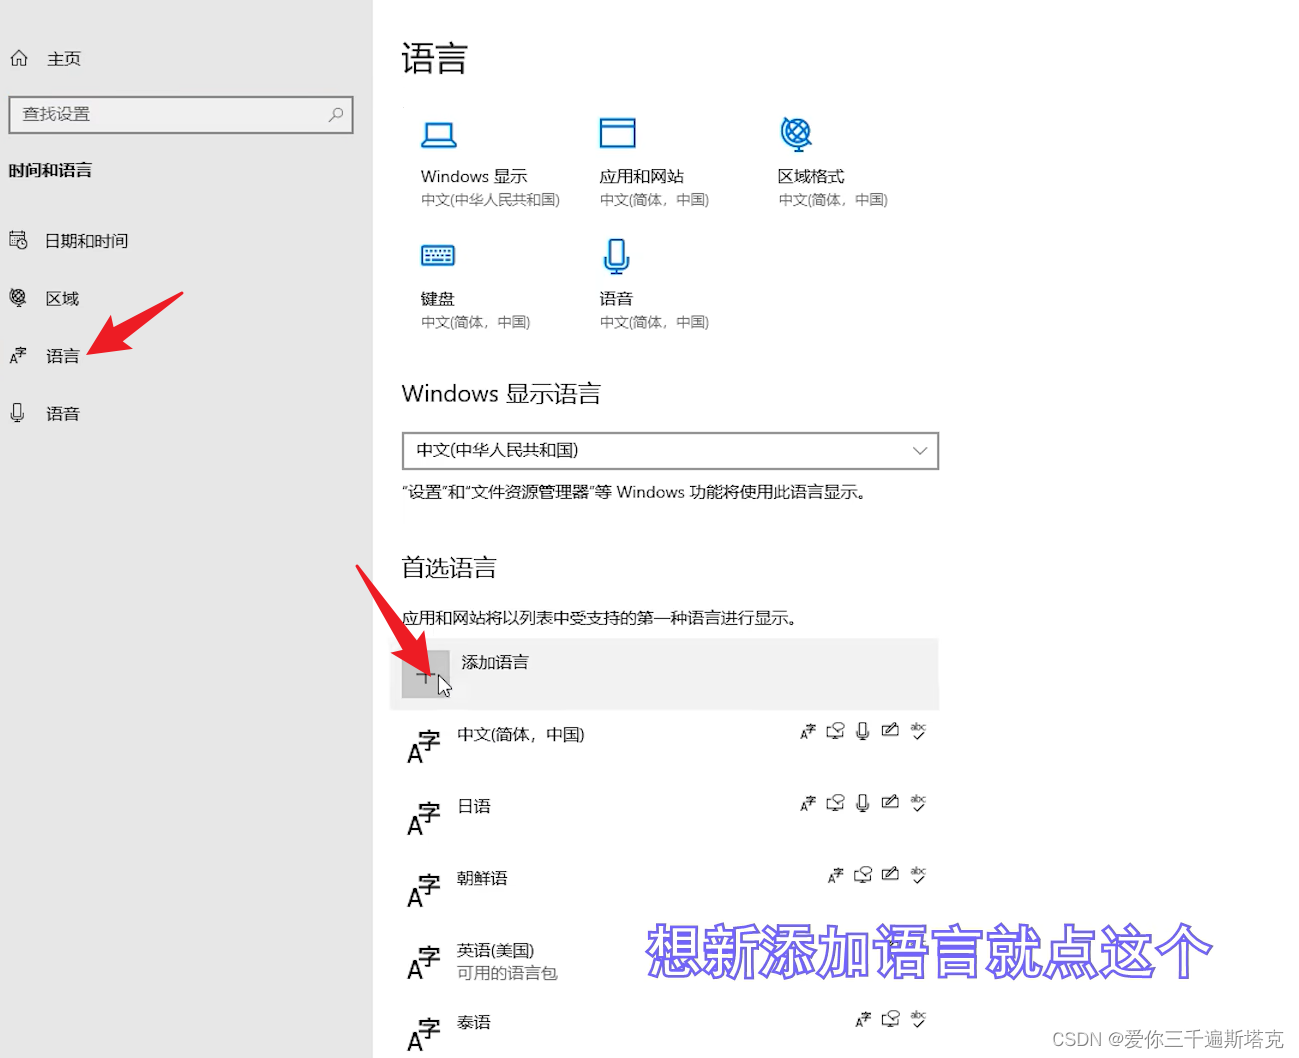Click the abc spellcheck icon in 泰语 row
The height and width of the screenshot is (1058, 1299).
tap(918, 1019)
